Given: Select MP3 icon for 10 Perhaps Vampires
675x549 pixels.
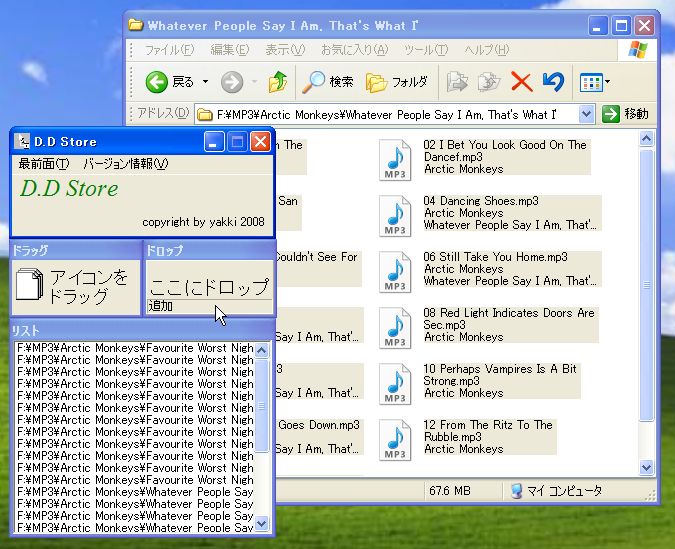Looking at the screenshot, I should click(x=395, y=384).
